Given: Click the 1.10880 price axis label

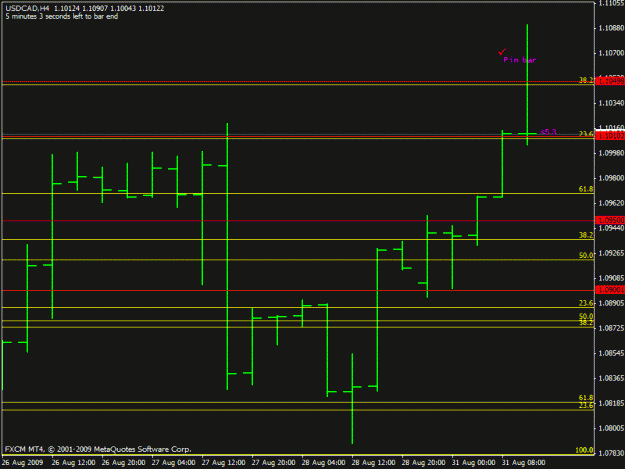Looking at the screenshot, I should coord(611,28).
